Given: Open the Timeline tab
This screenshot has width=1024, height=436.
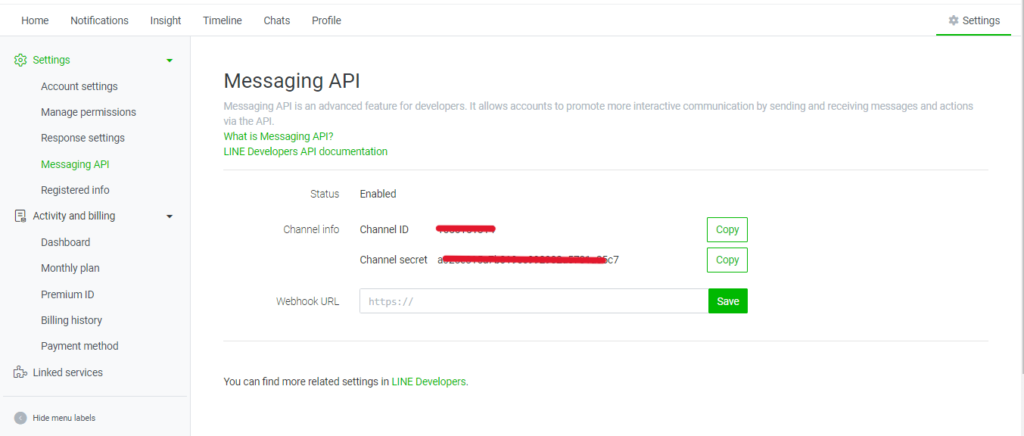Looking at the screenshot, I should click(222, 20).
